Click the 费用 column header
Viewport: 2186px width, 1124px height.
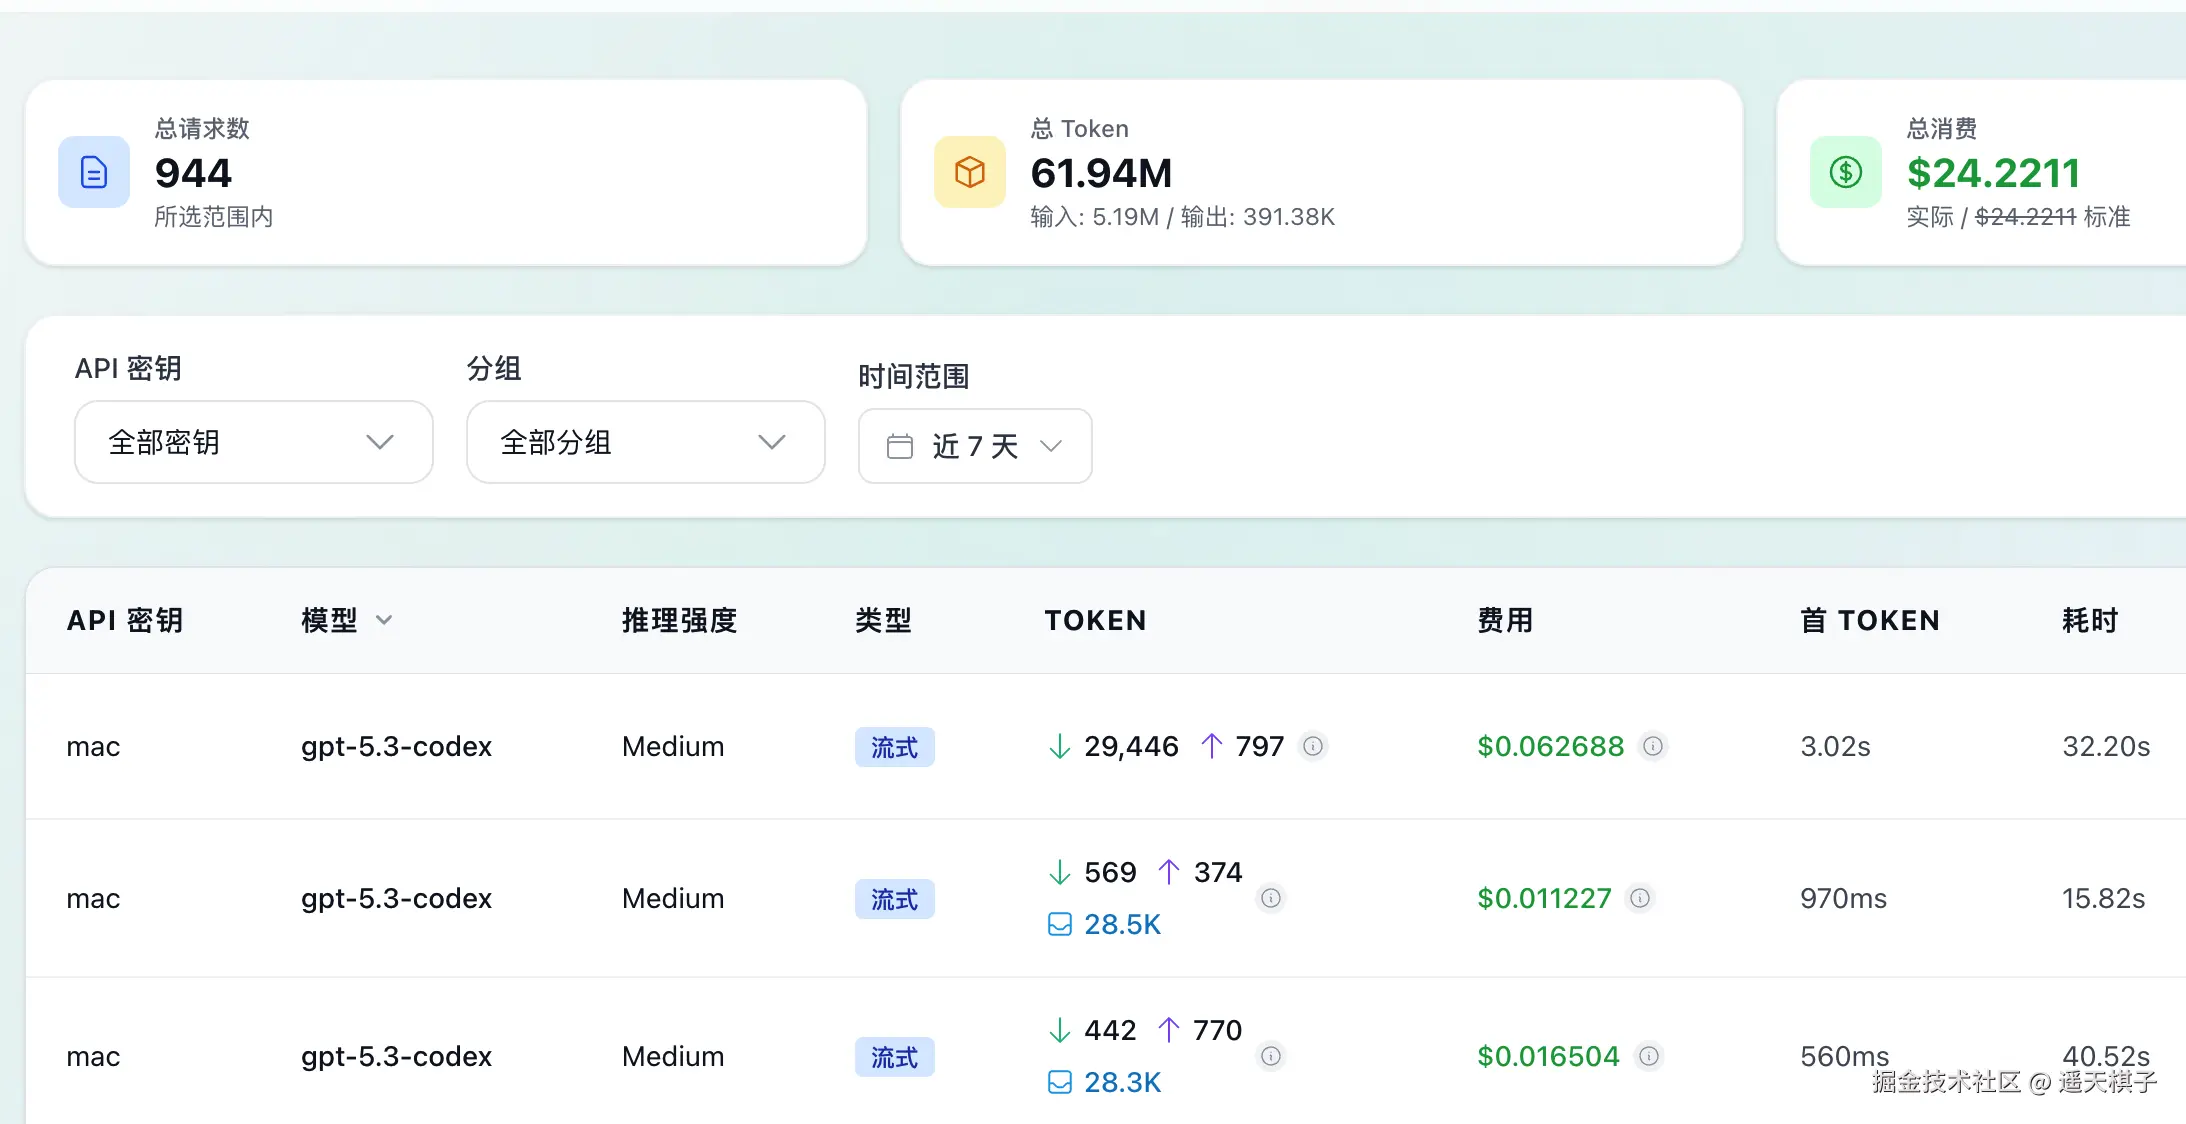click(x=1505, y=620)
